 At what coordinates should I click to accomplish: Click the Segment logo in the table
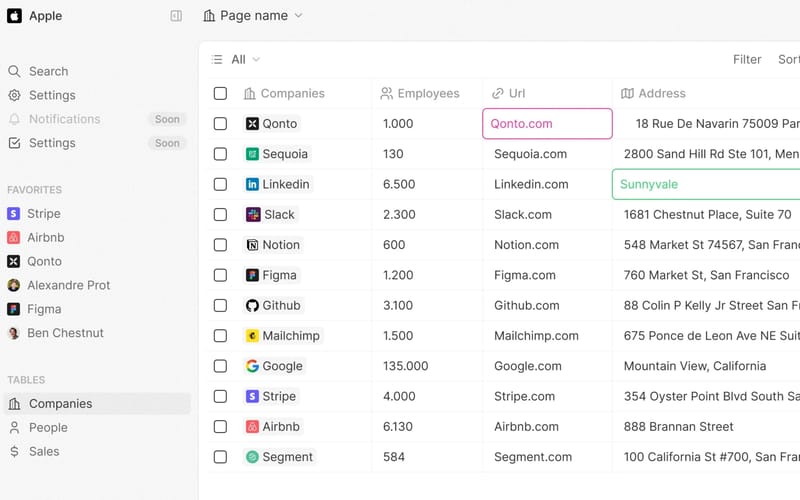(253, 457)
